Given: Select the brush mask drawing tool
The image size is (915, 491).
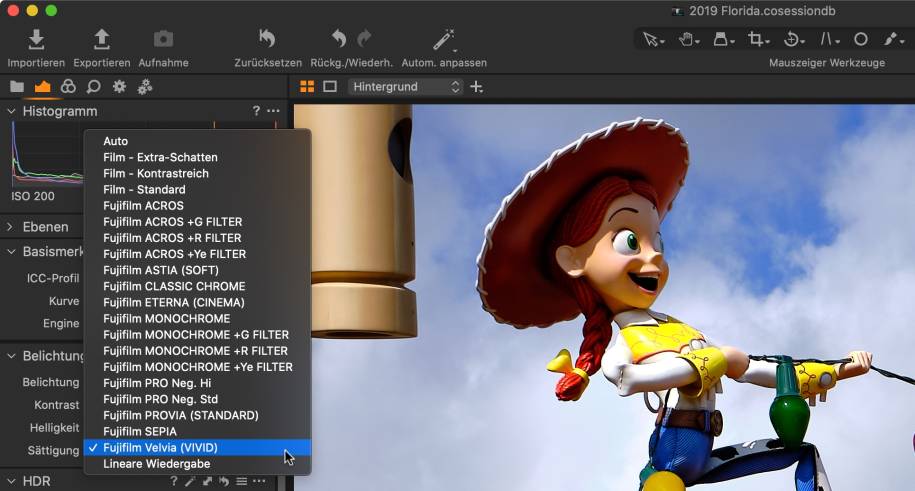Looking at the screenshot, I should 890,39.
